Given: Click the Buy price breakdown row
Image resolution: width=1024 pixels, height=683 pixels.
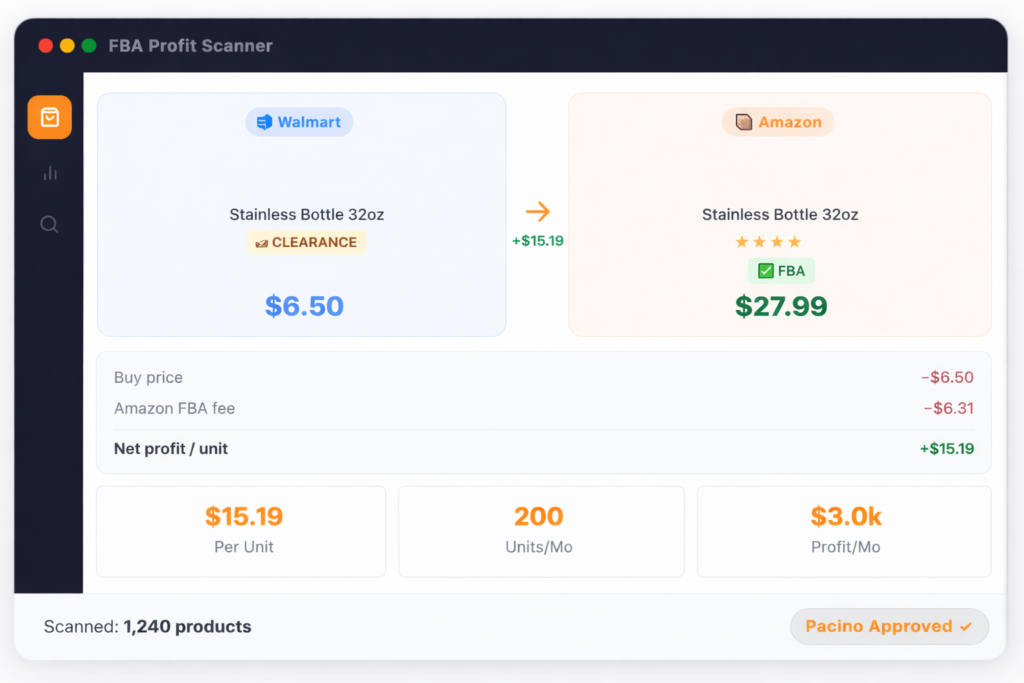Looking at the screenshot, I should (543, 378).
